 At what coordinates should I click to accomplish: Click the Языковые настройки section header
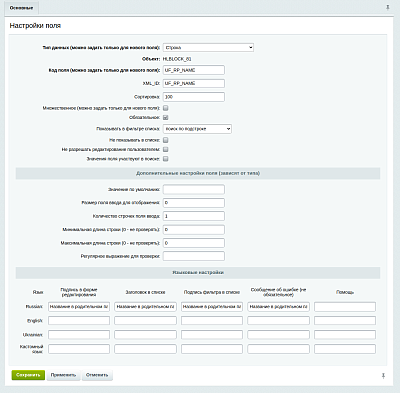tap(198, 273)
